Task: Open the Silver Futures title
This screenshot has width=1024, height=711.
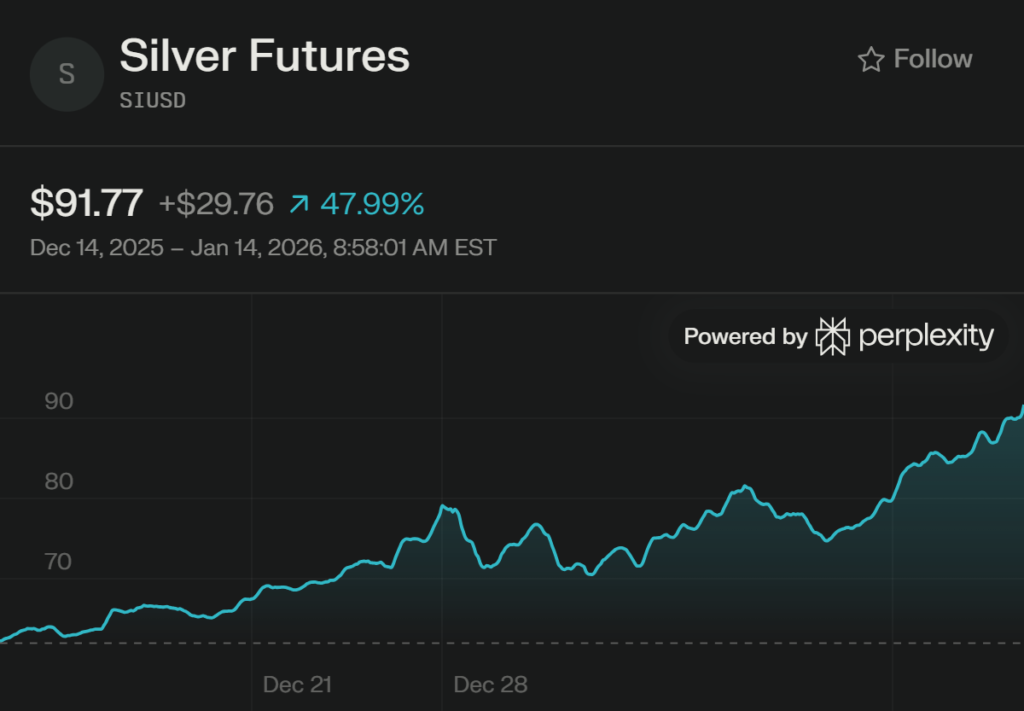Action: [265, 56]
